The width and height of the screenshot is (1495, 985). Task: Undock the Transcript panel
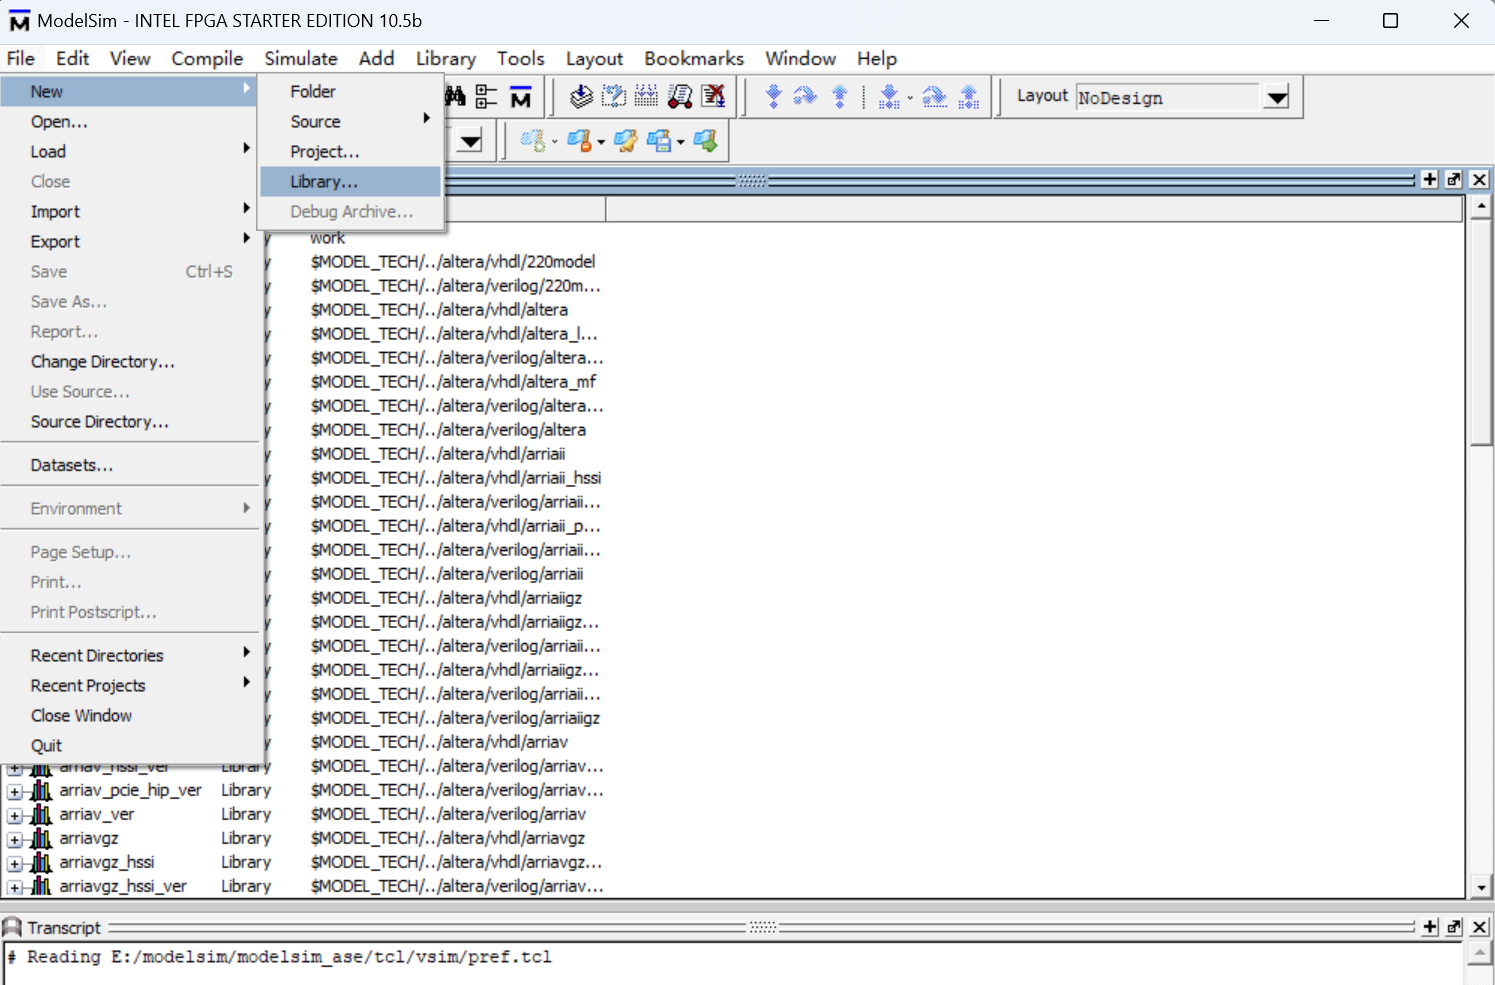[1454, 927]
